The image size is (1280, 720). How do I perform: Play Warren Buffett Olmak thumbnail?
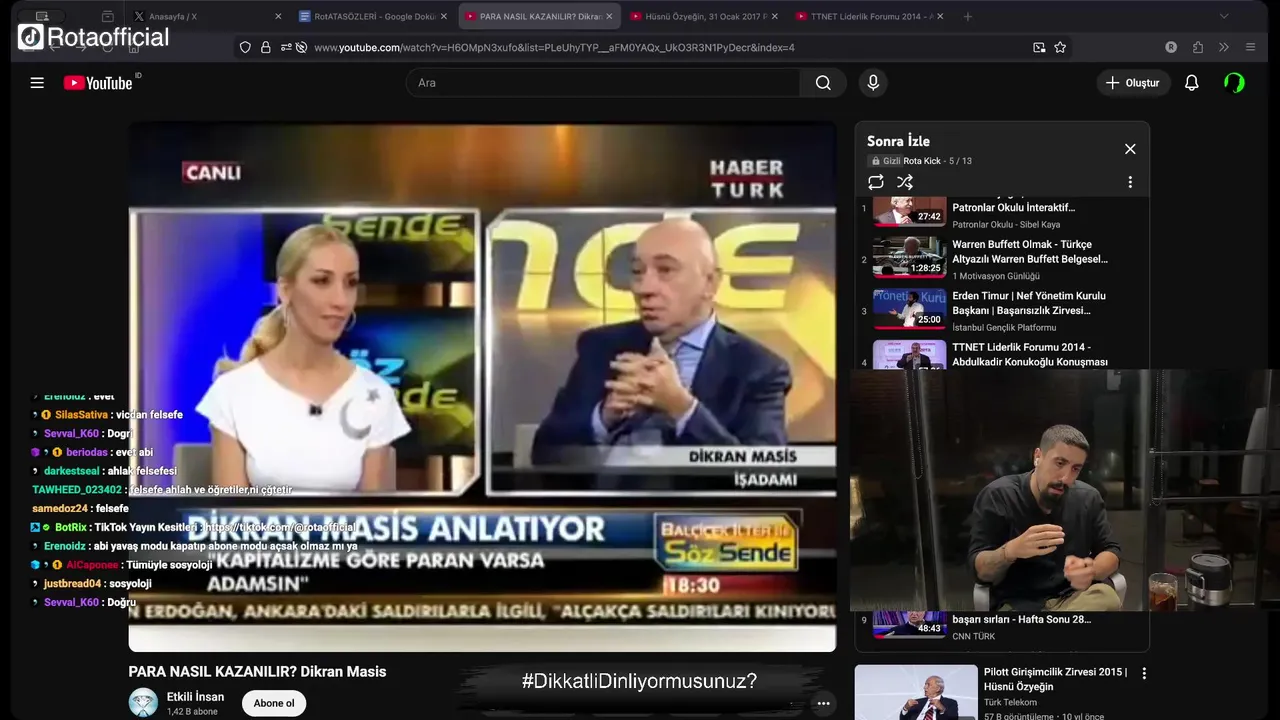click(x=909, y=257)
